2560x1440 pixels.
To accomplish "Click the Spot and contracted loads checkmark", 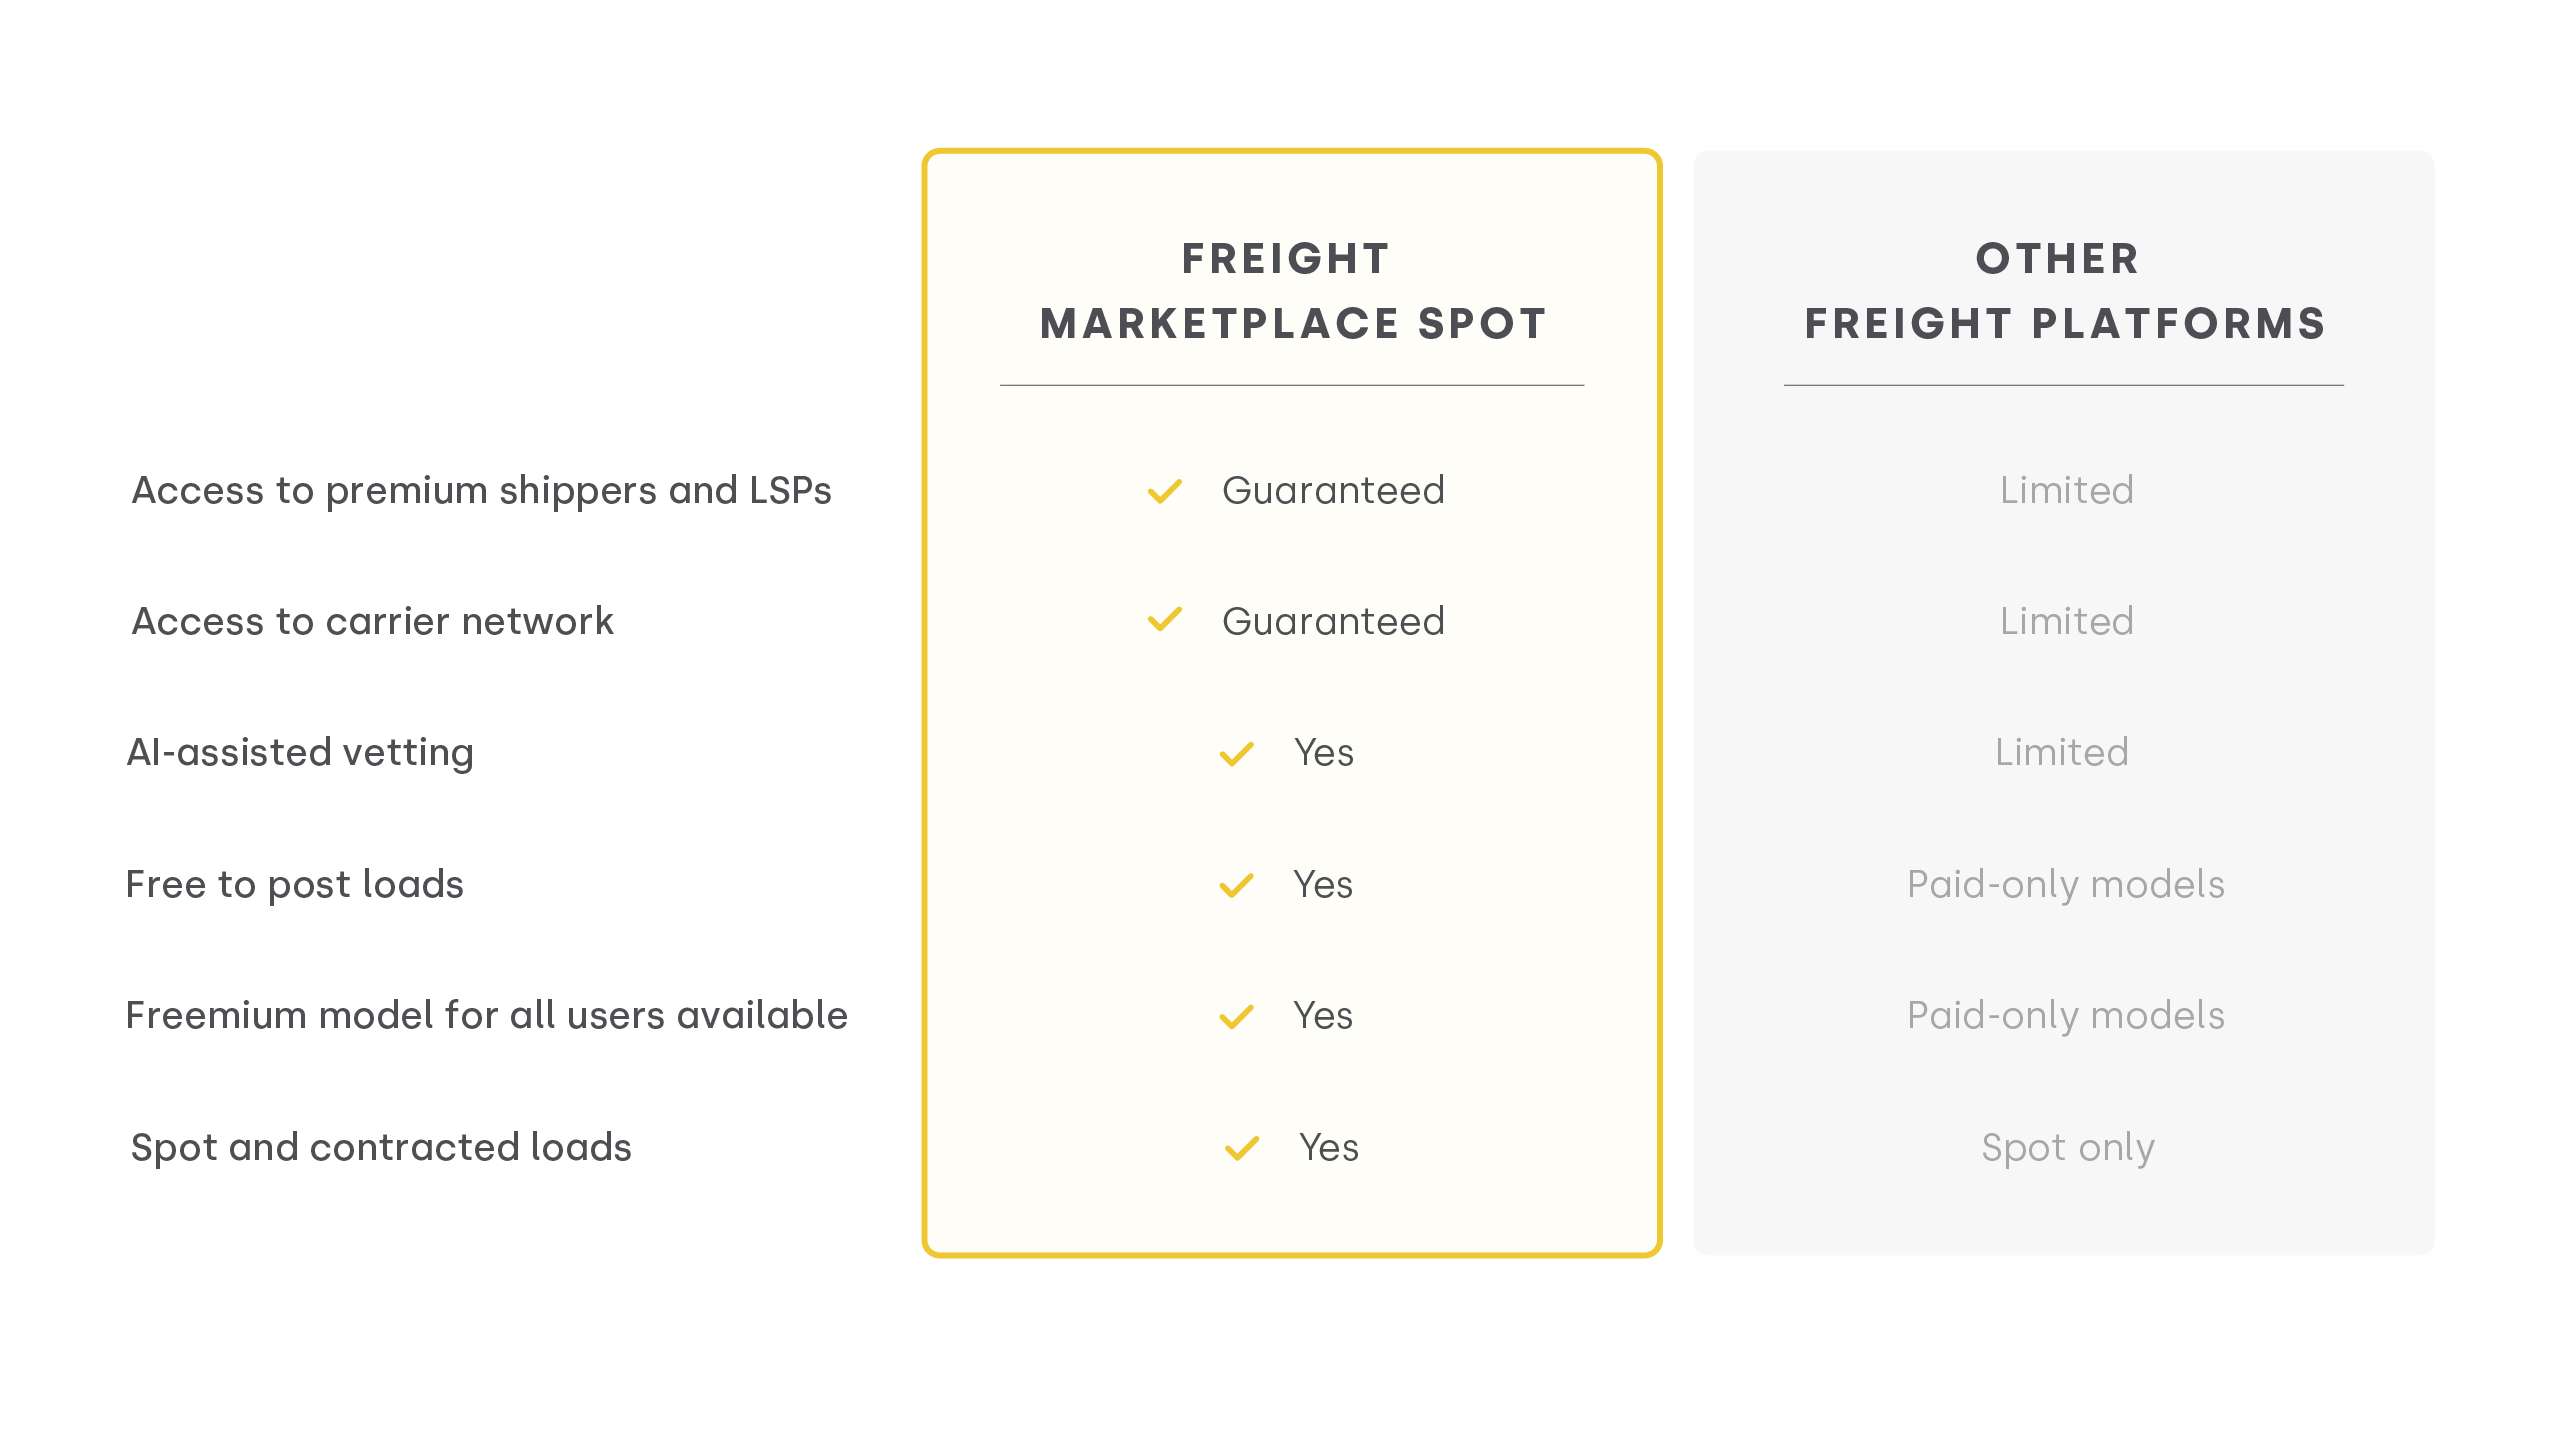I will (1241, 1148).
